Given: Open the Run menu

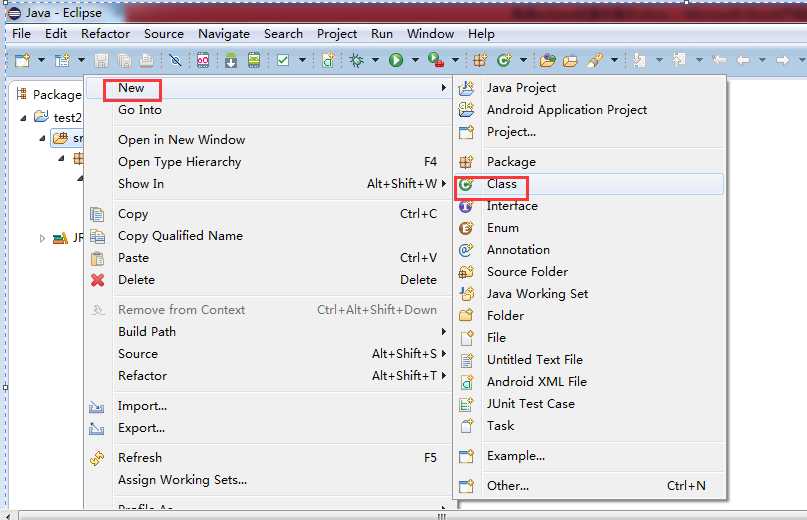Looking at the screenshot, I should tap(382, 33).
